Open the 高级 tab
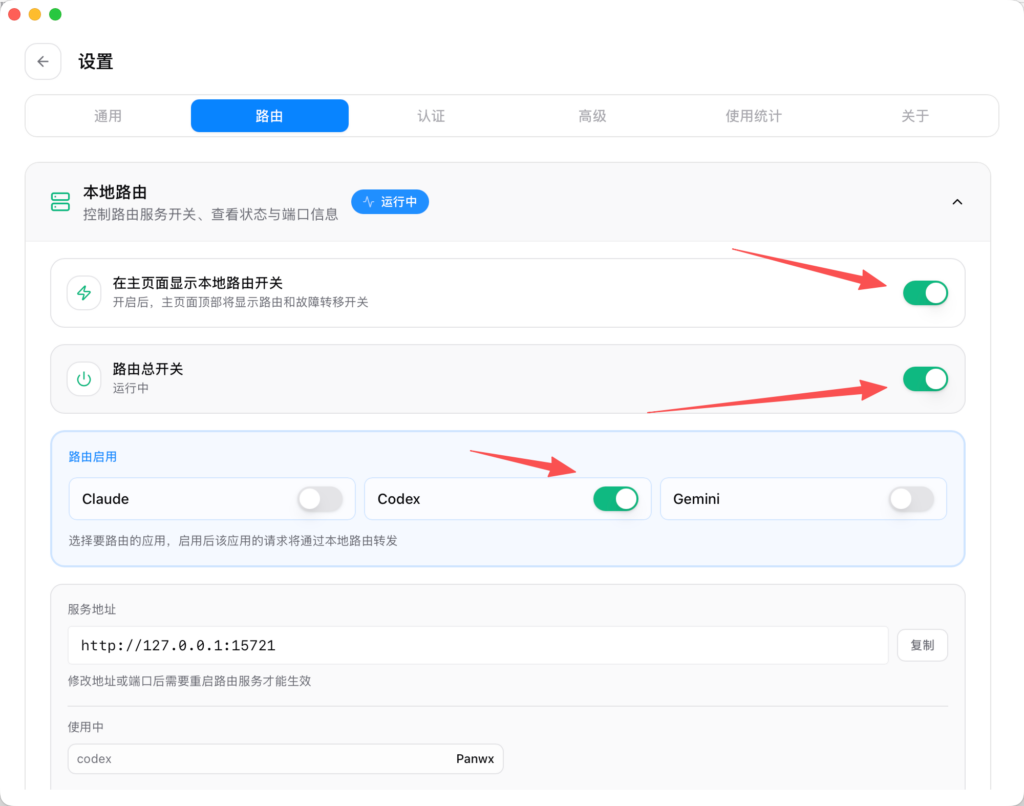 tap(592, 116)
